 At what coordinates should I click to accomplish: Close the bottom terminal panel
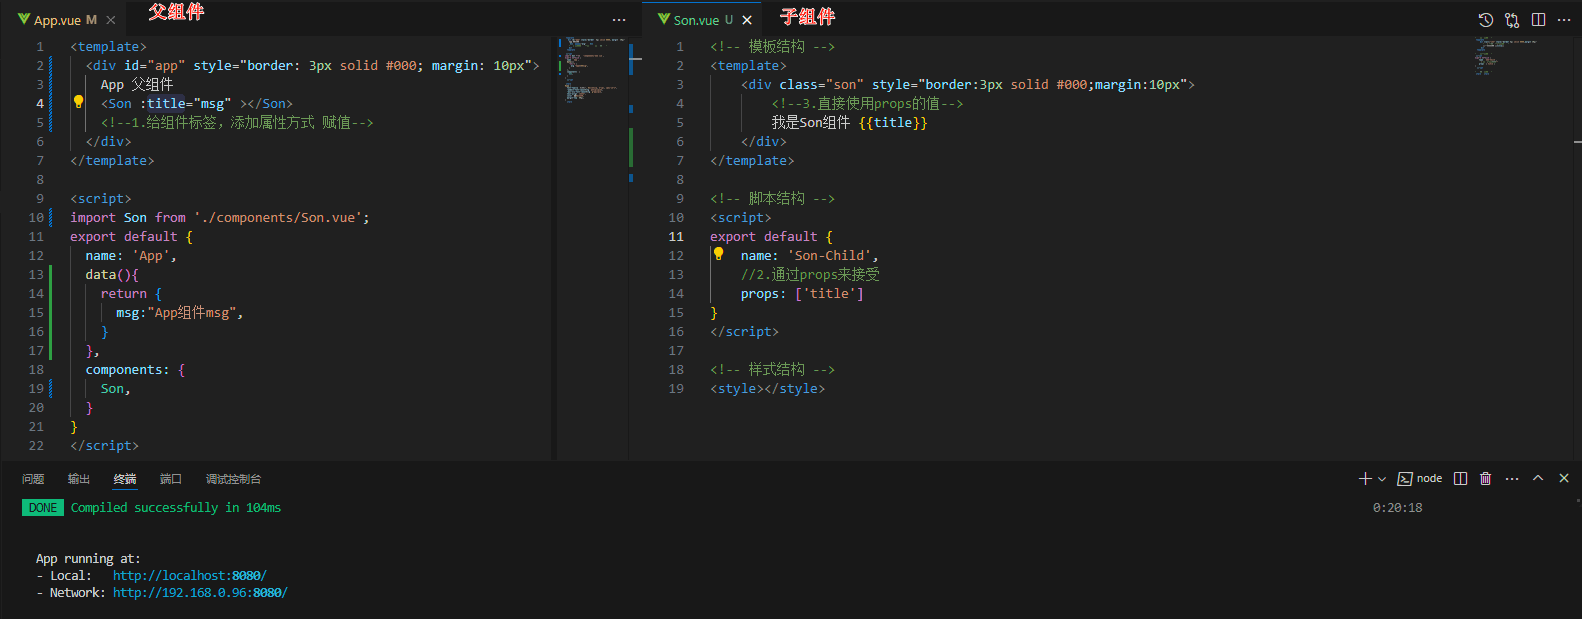pyautogui.click(x=1564, y=479)
